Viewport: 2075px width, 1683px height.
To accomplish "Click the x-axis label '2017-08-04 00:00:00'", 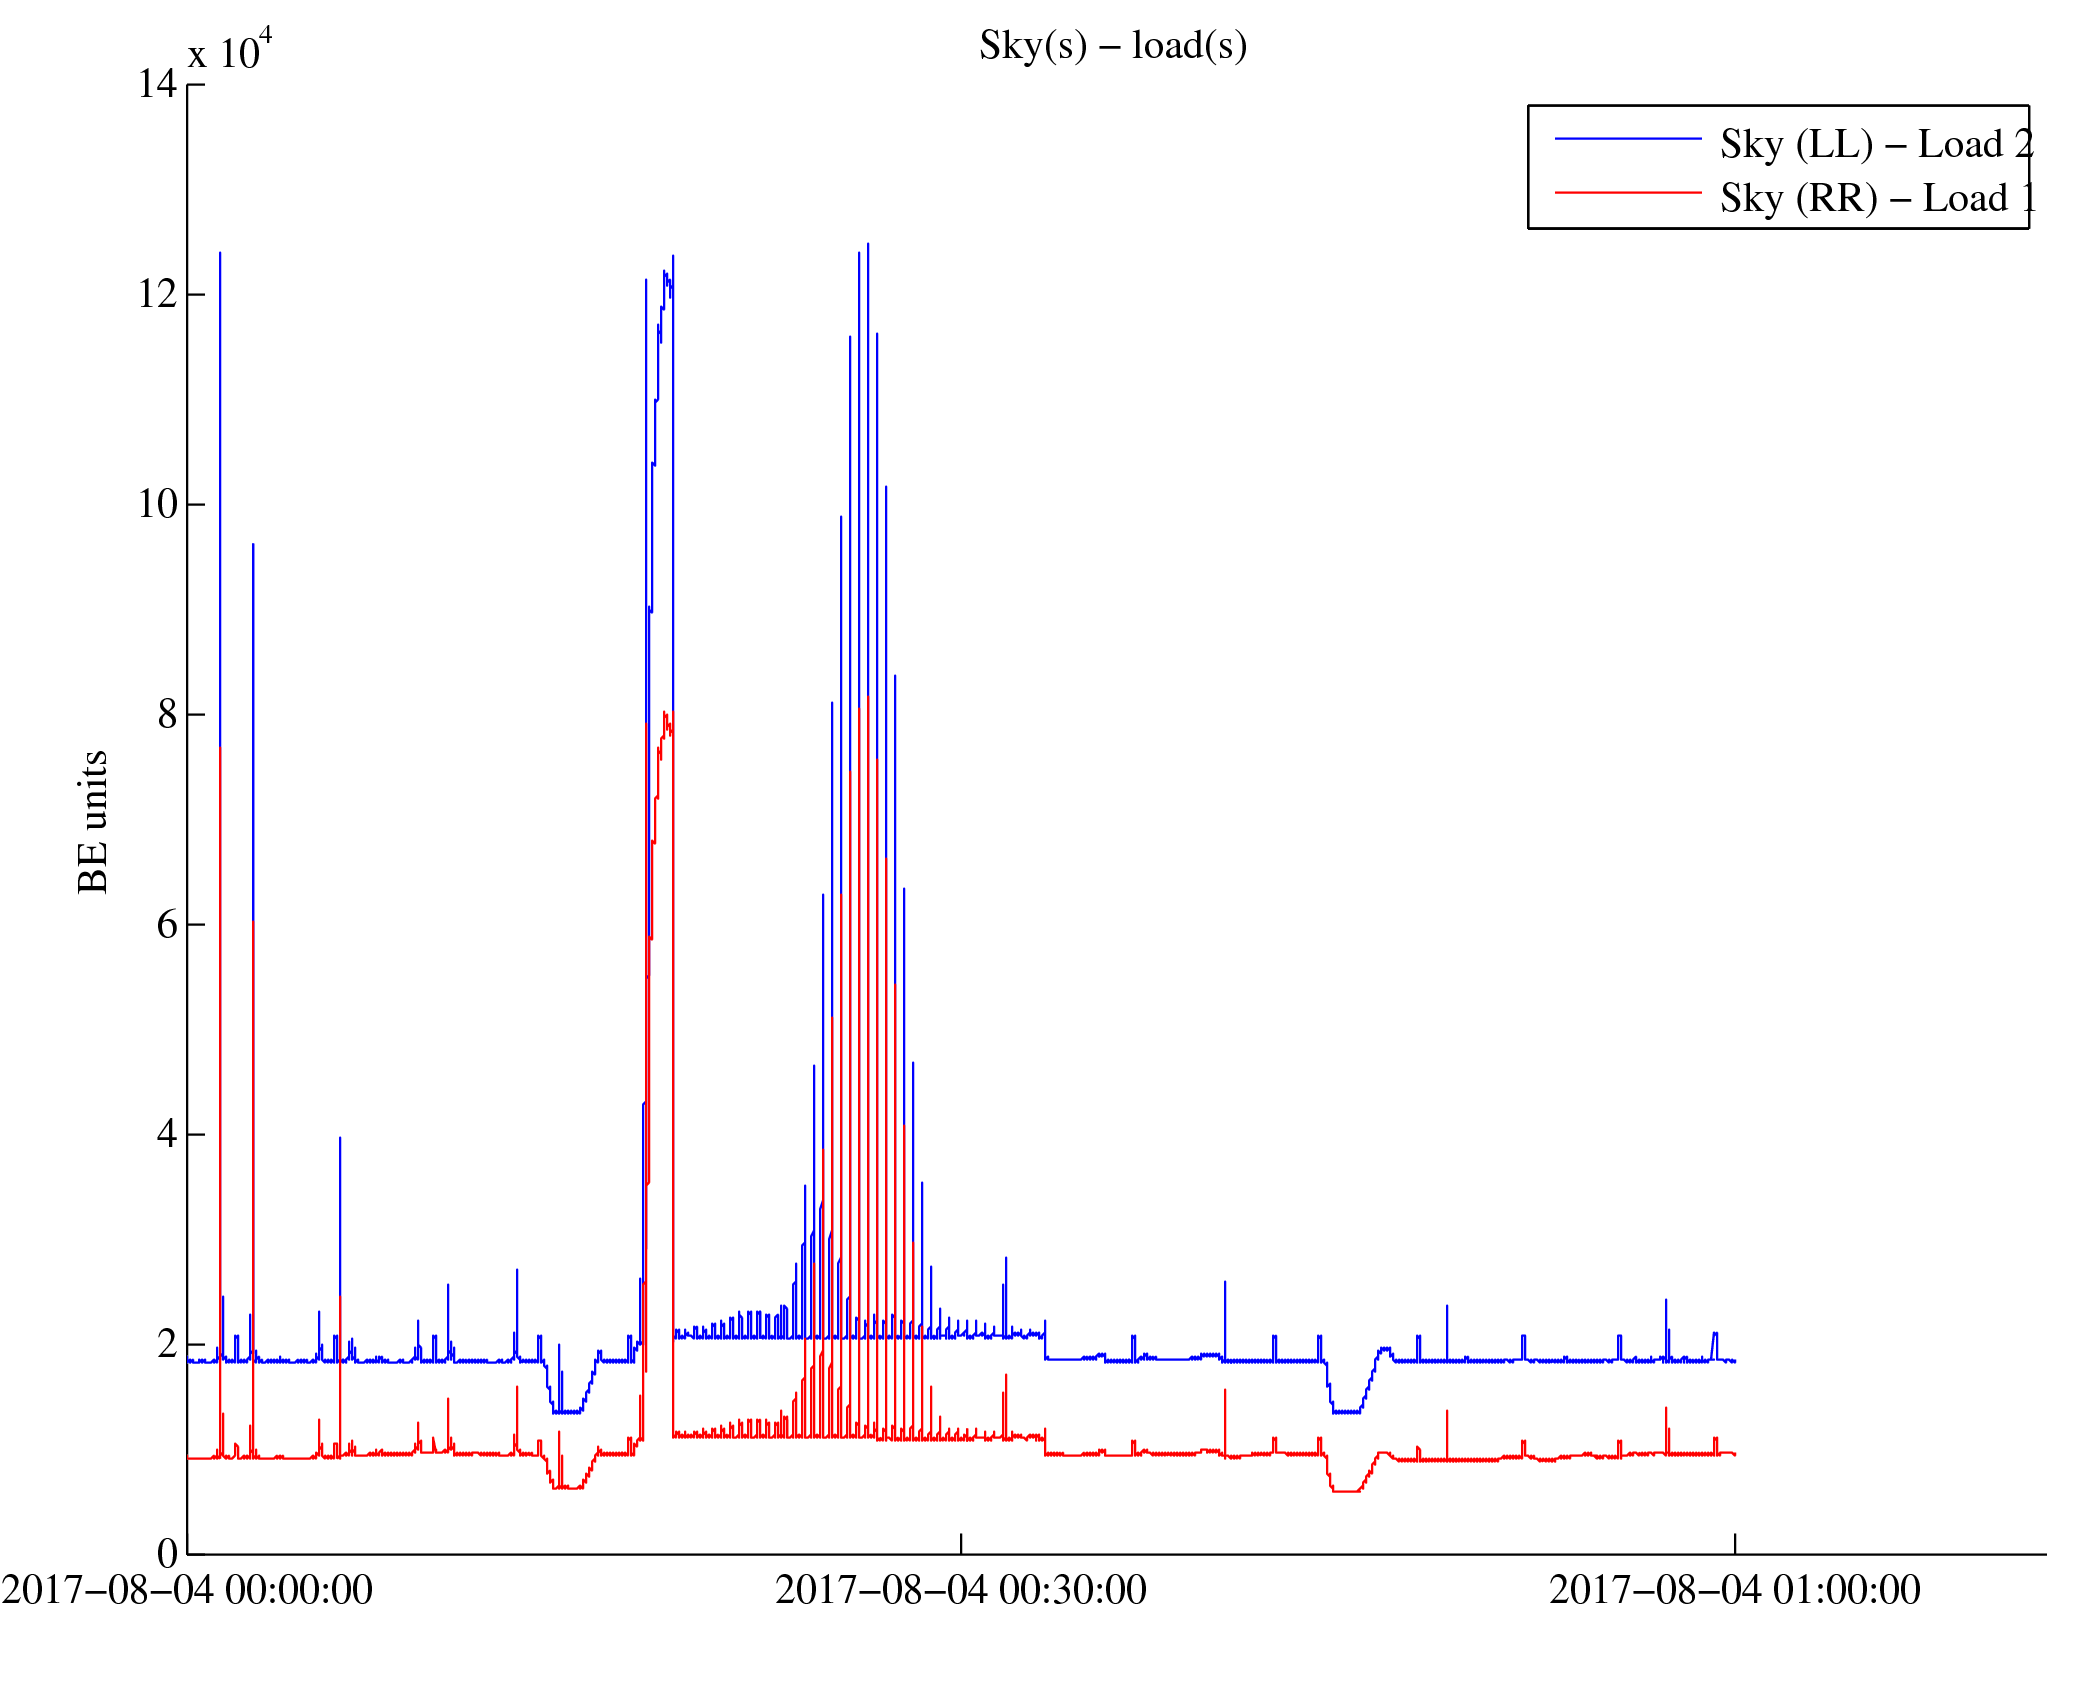I will (187, 1590).
